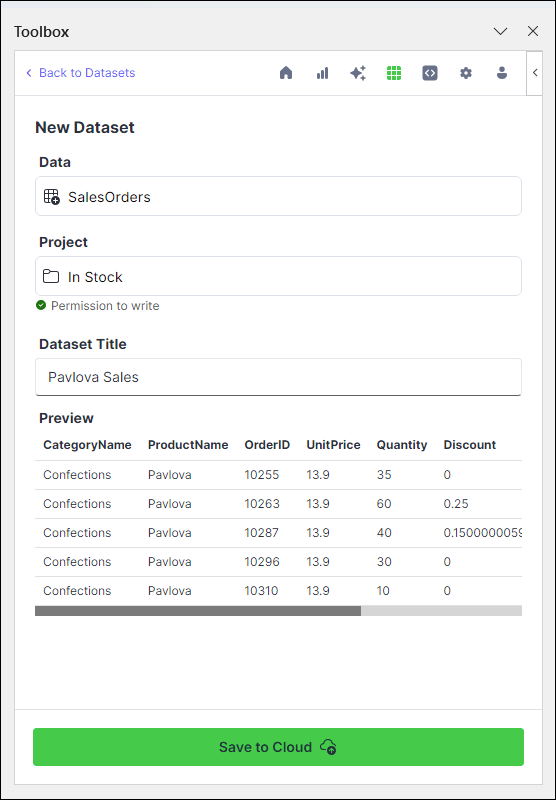Collapse the side panel with the arrow
This screenshot has height=800, width=556.
pos(535,73)
